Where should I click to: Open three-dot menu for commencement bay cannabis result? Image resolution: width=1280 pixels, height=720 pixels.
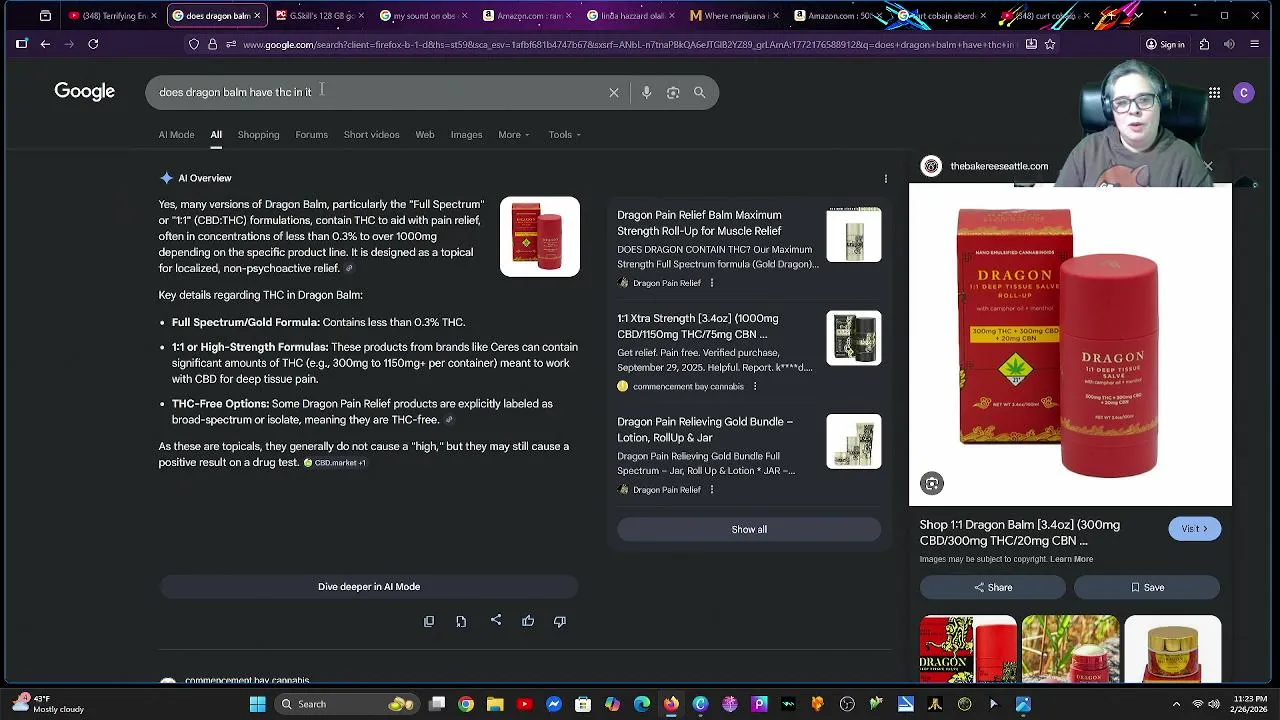pos(755,386)
